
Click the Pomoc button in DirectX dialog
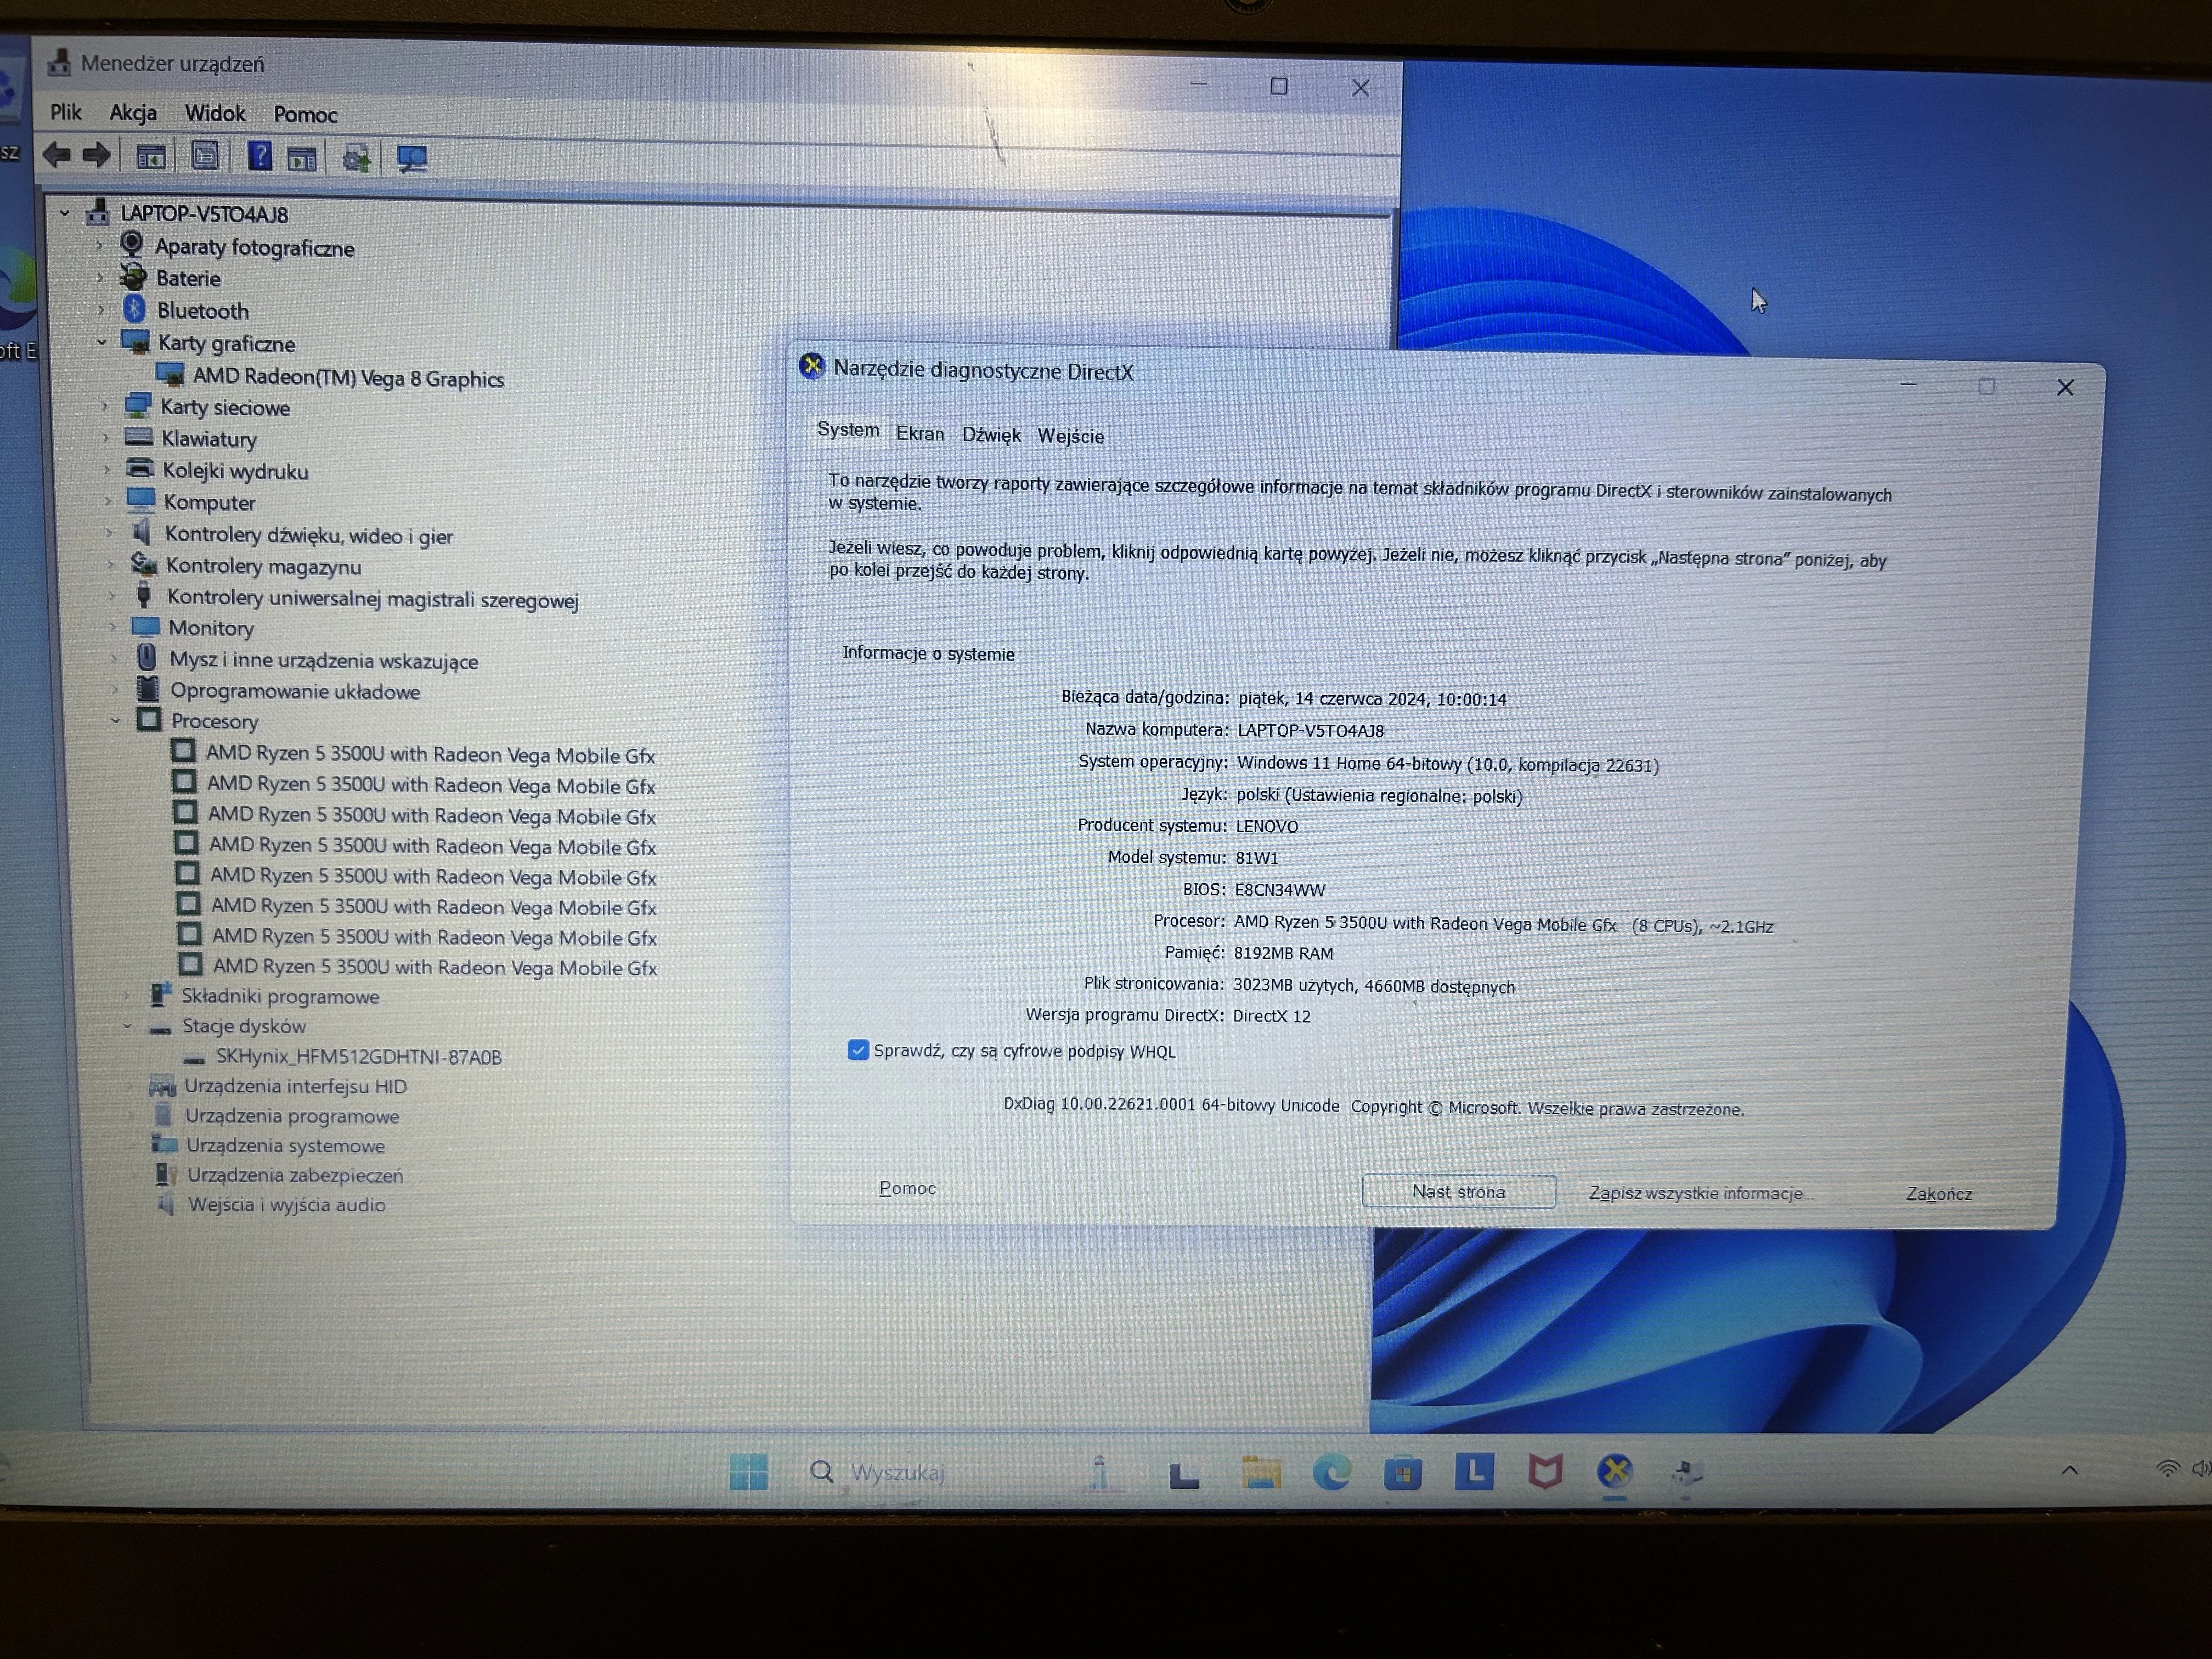point(907,1188)
